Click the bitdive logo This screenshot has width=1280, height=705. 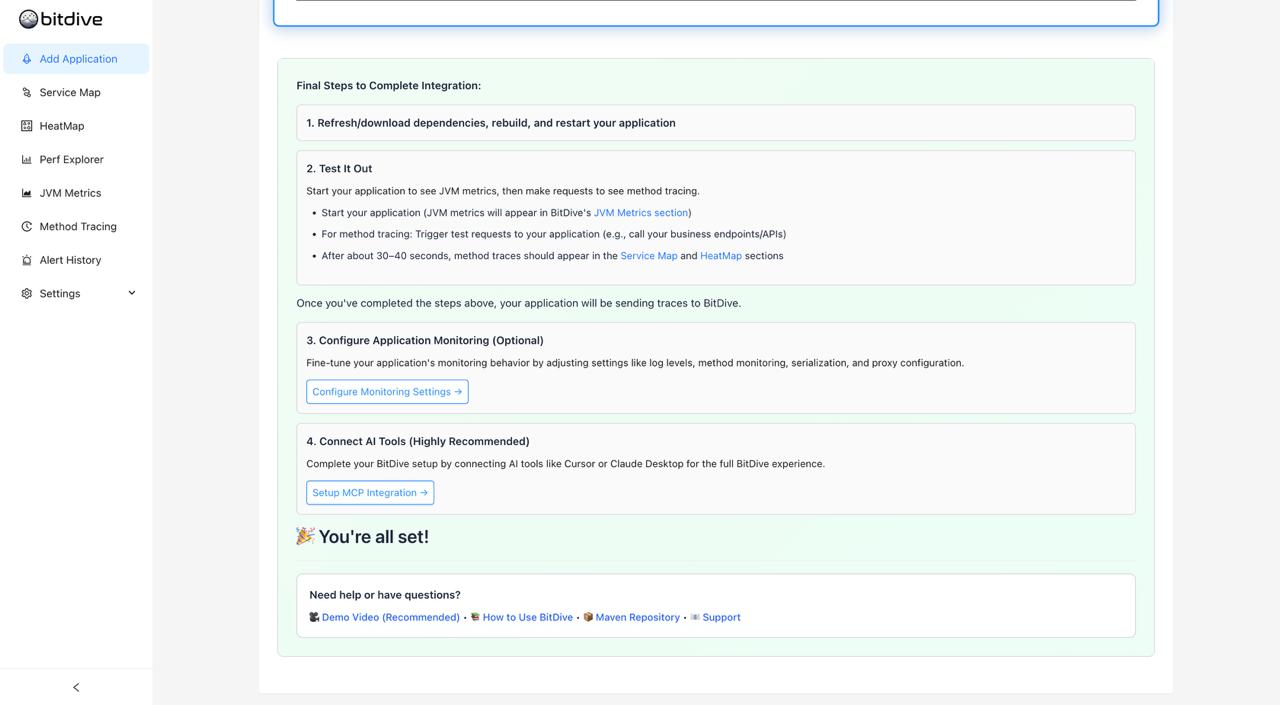click(x=61, y=19)
